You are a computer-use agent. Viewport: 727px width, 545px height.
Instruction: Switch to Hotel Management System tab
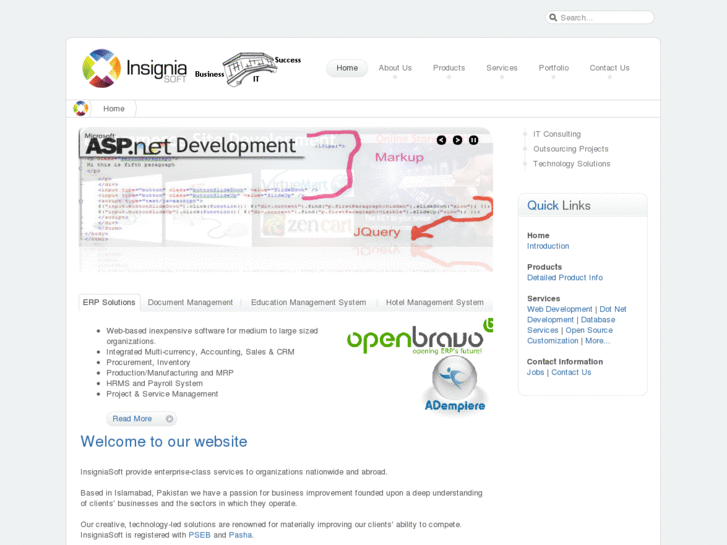coord(434,302)
